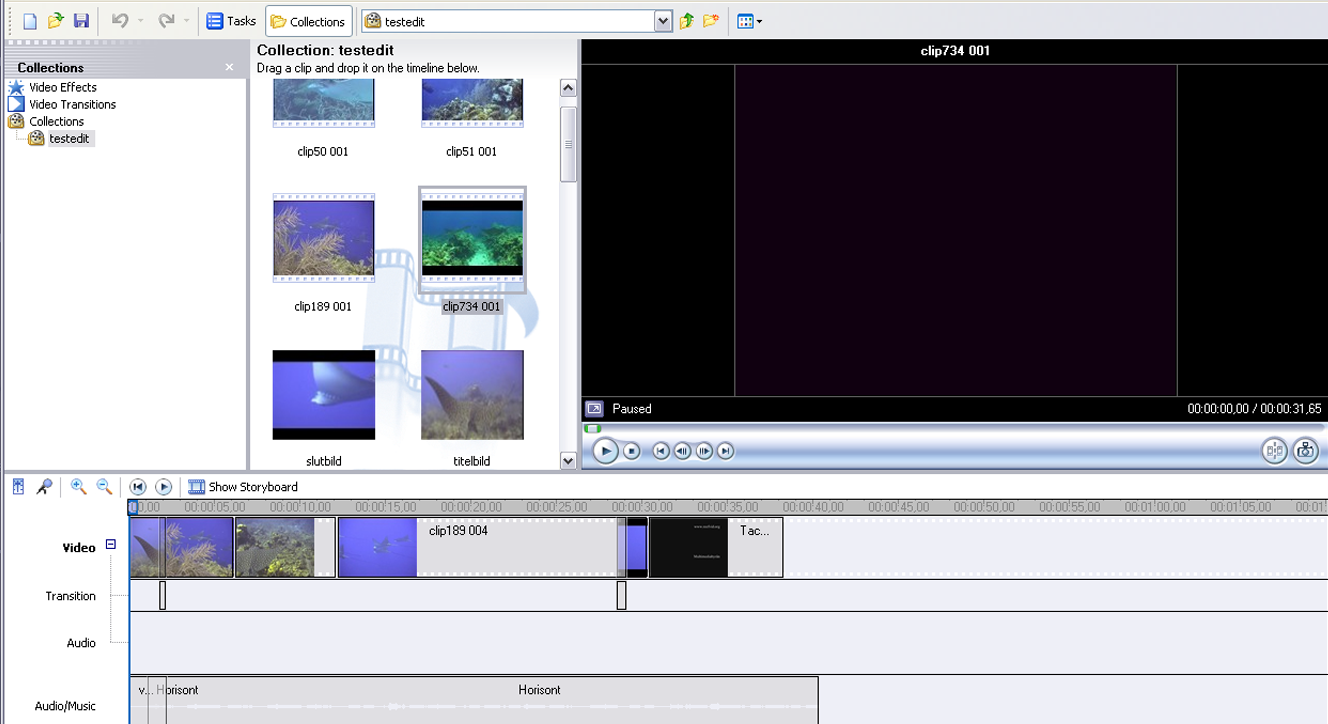Open the redo history dropdown arrow
1328x724 pixels.
point(187,21)
